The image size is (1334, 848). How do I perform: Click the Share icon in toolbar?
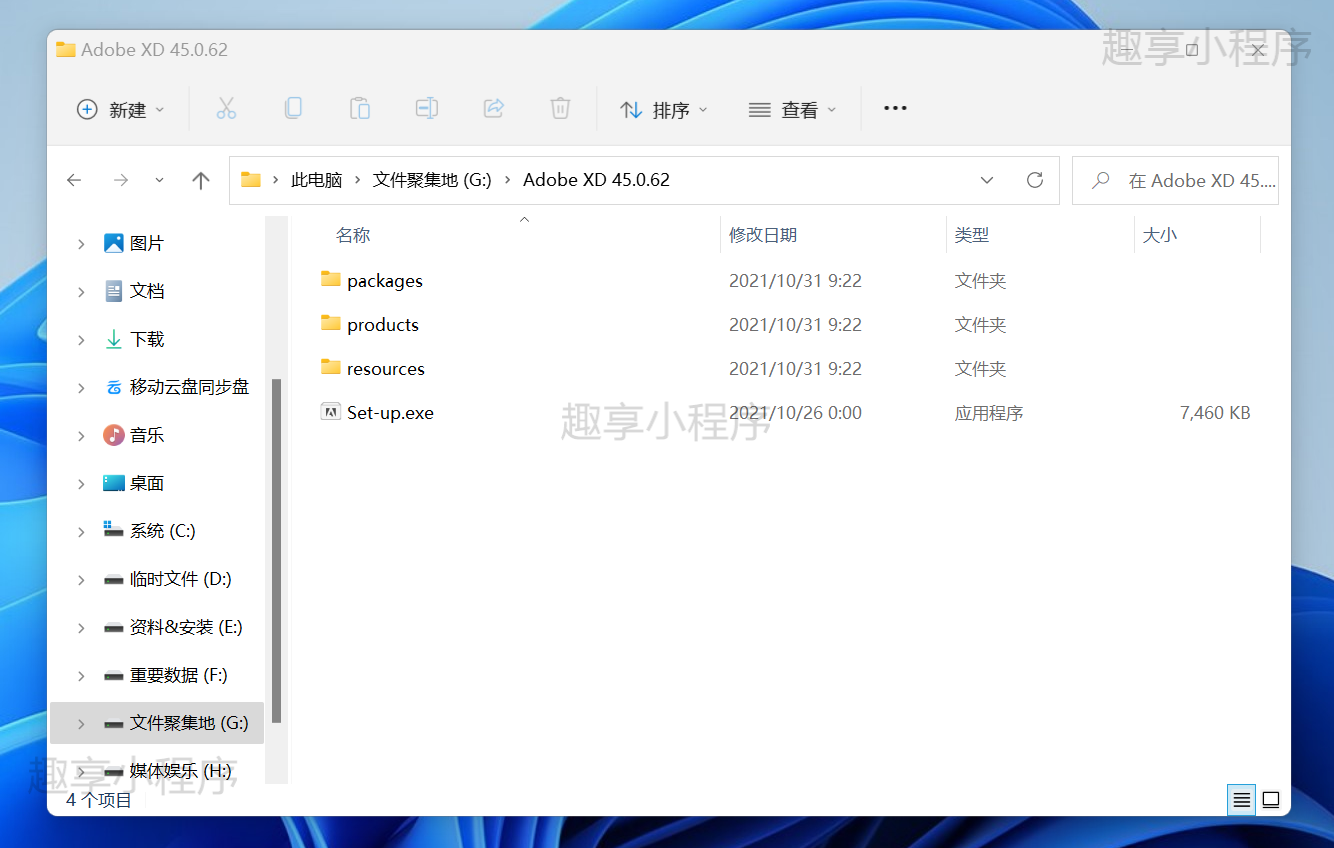click(494, 108)
